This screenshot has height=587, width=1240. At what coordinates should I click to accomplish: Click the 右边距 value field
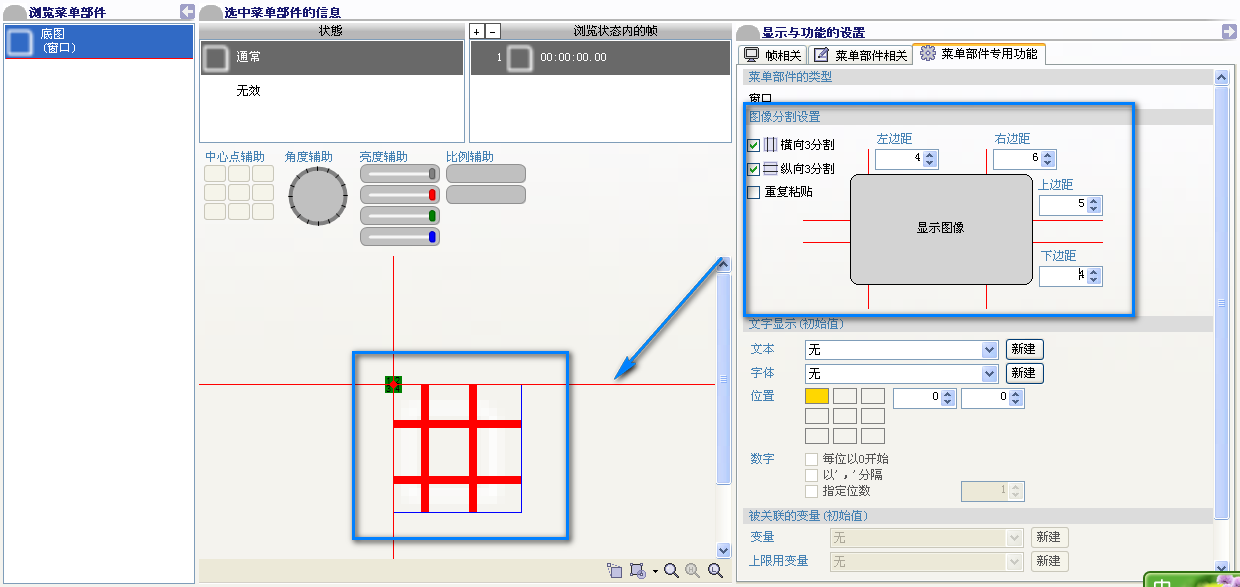click(1018, 159)
